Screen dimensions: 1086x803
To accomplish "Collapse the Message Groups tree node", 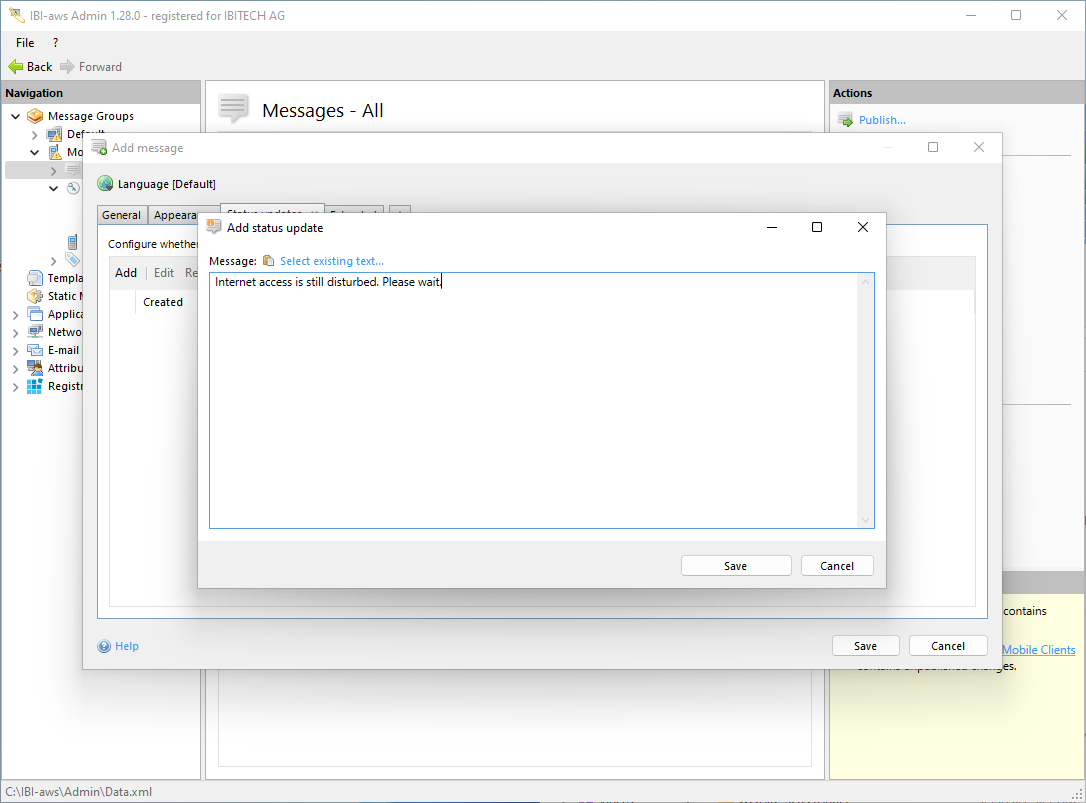I will click(16, 116).
